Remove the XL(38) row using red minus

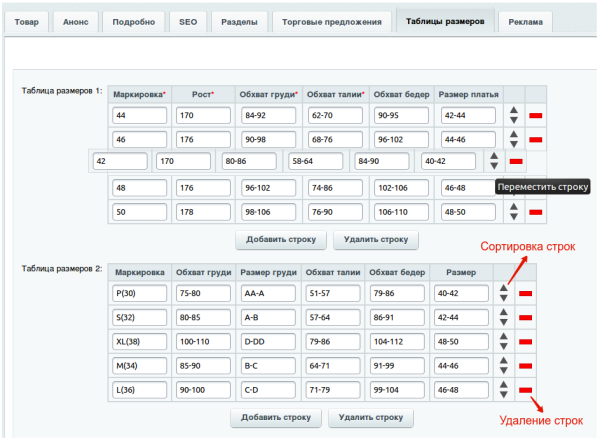523,341
